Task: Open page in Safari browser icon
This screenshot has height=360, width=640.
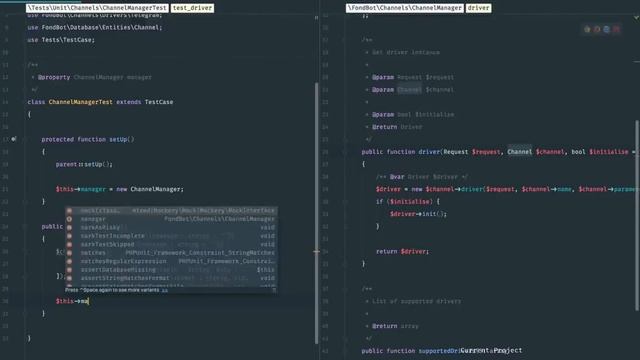Action: (607, 29)
